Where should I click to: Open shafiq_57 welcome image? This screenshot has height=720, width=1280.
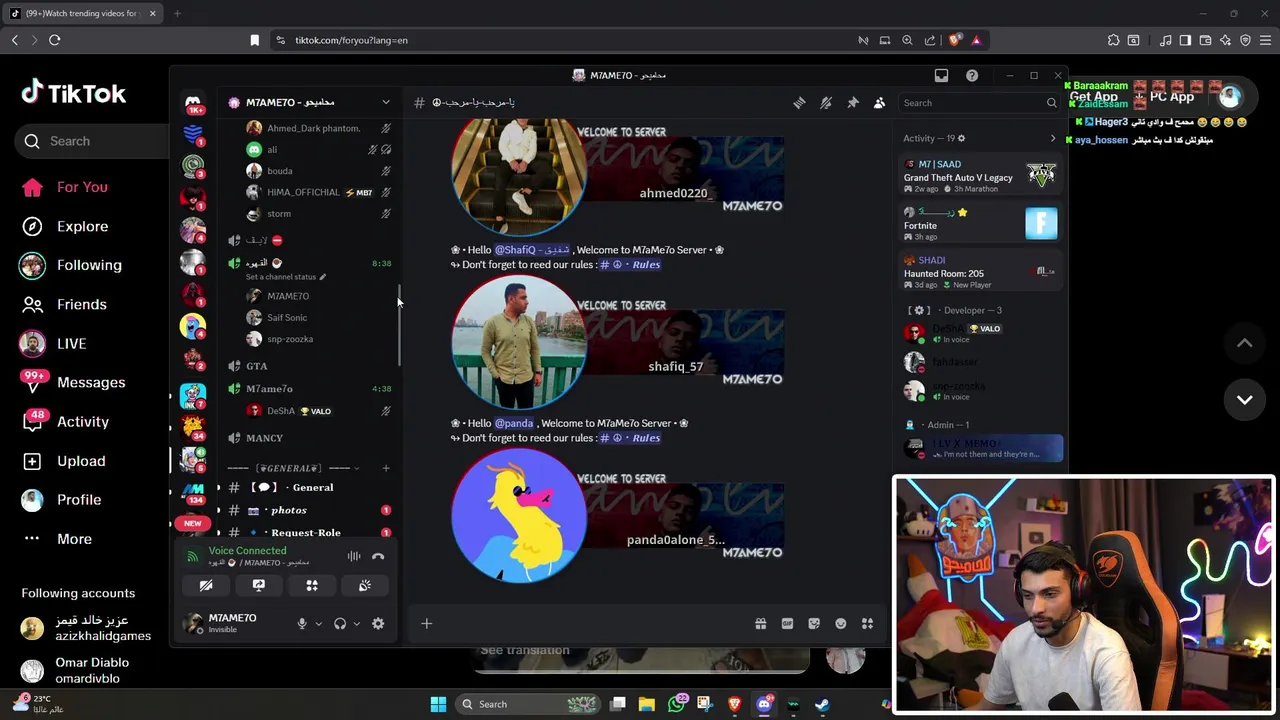(617, 342)
